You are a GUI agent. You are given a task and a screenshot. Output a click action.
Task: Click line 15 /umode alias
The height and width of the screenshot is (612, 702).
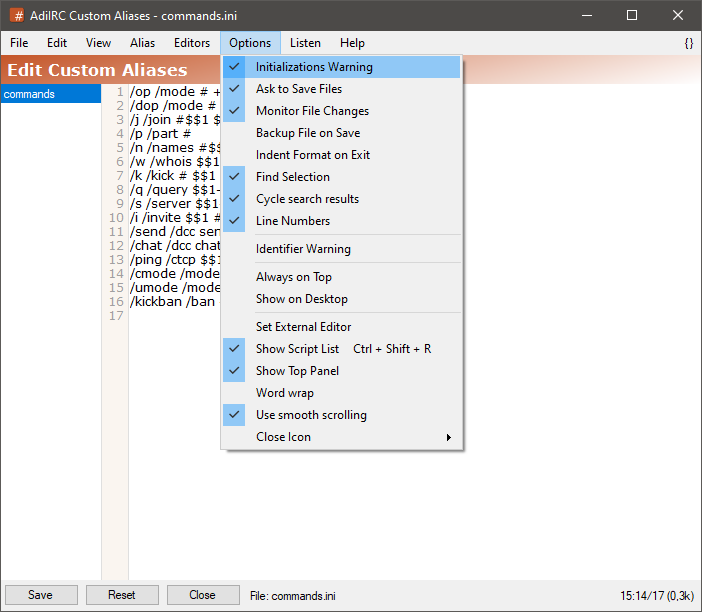point(175,287)
